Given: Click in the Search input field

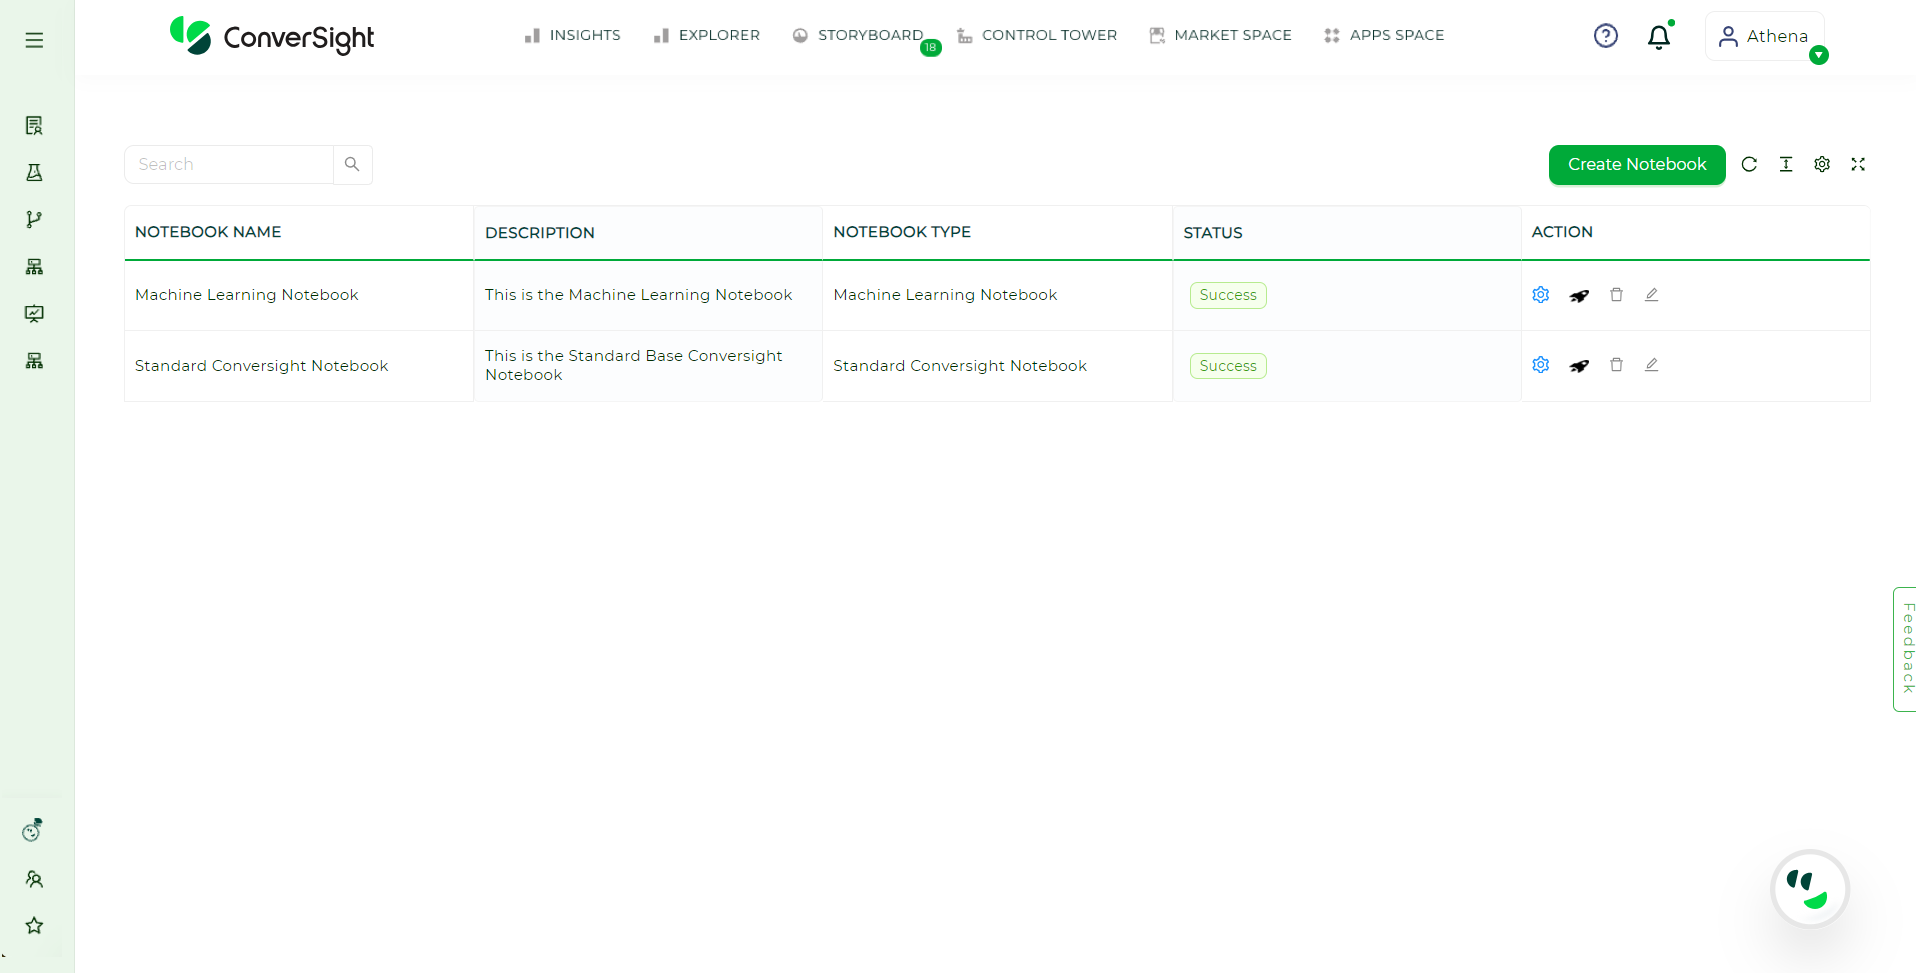Looking at the screenshot, I should (x=229, y=165).
